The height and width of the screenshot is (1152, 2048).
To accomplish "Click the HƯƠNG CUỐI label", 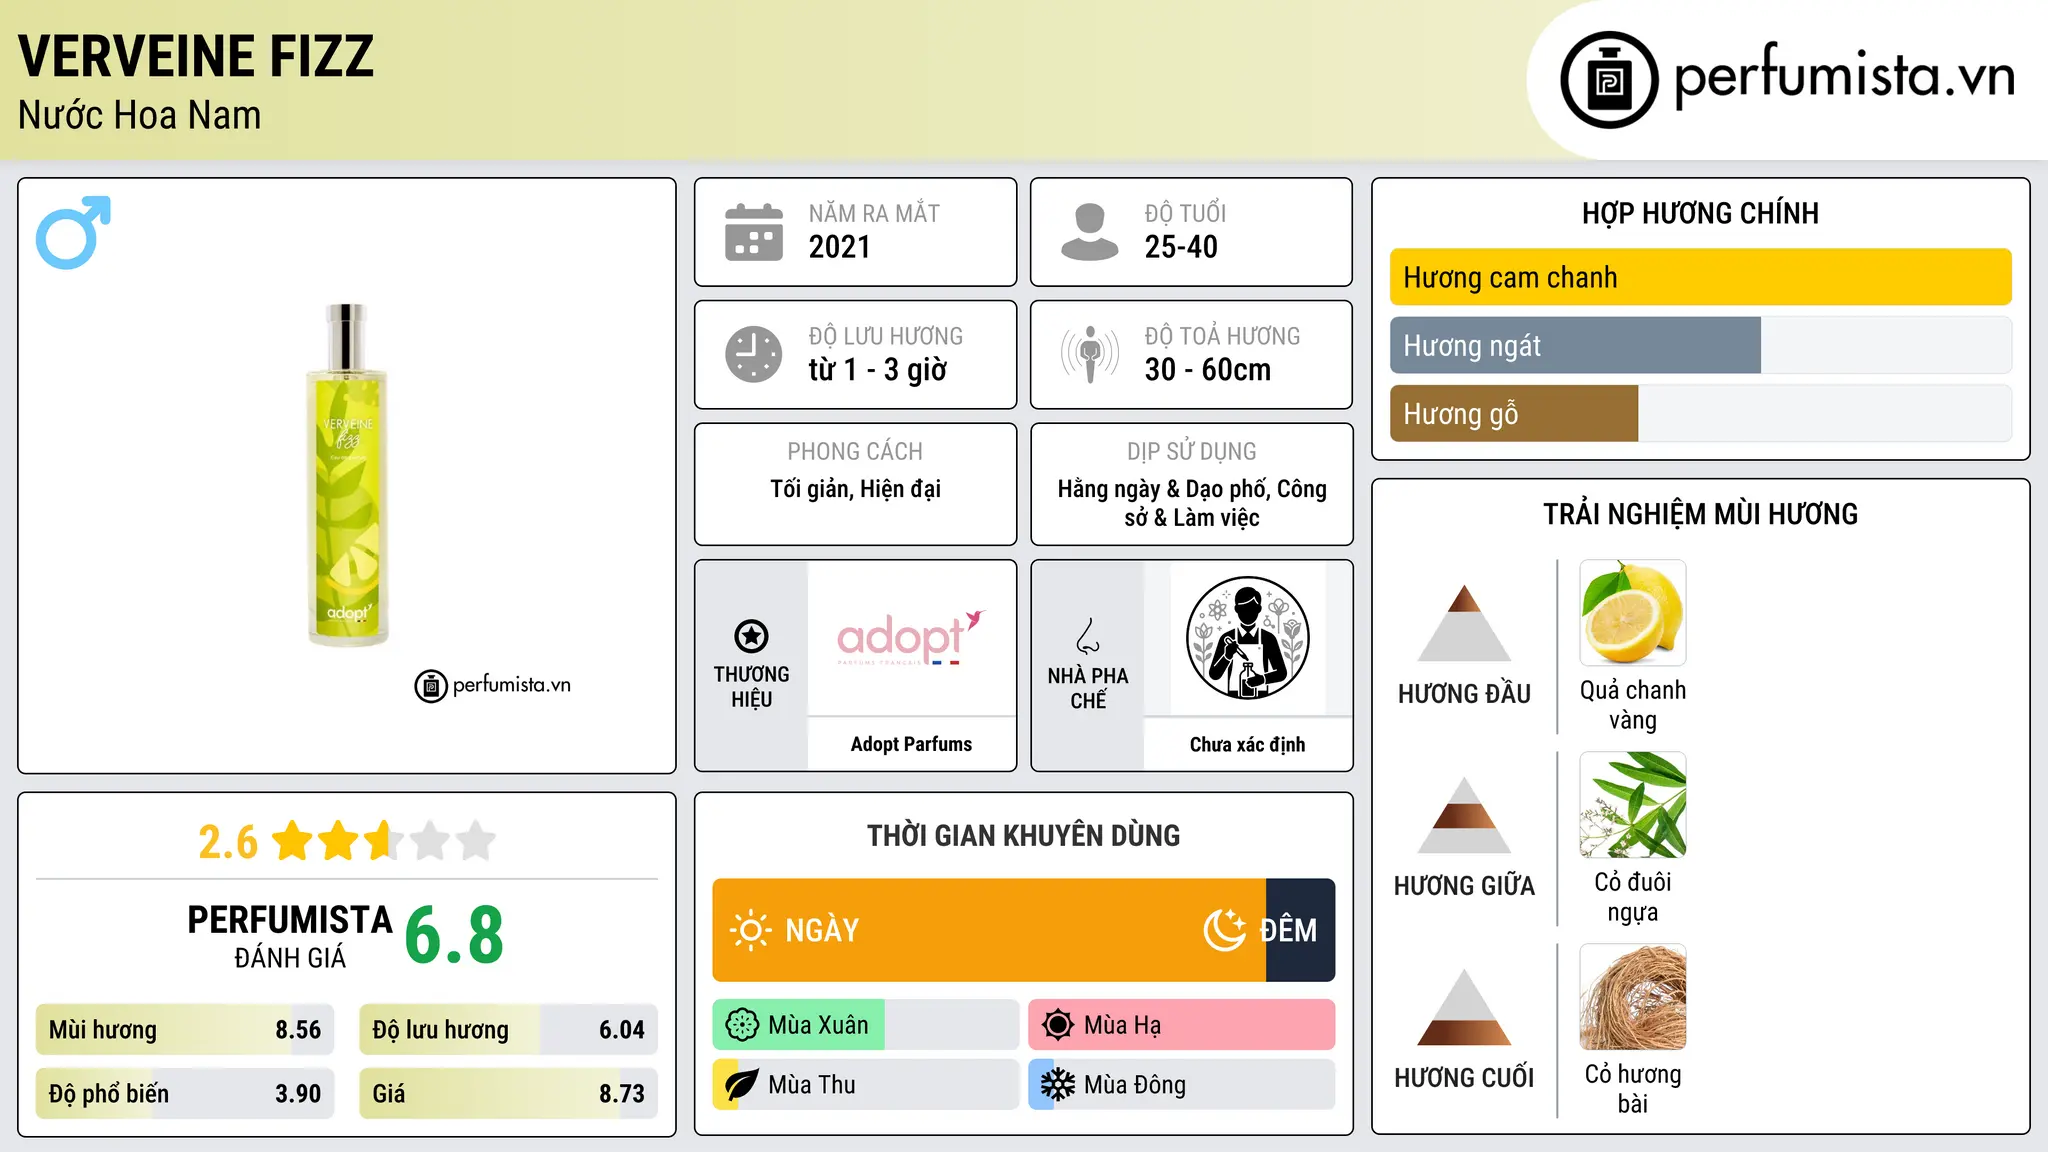I will pyautogui.click(x=1464, y=1078).
